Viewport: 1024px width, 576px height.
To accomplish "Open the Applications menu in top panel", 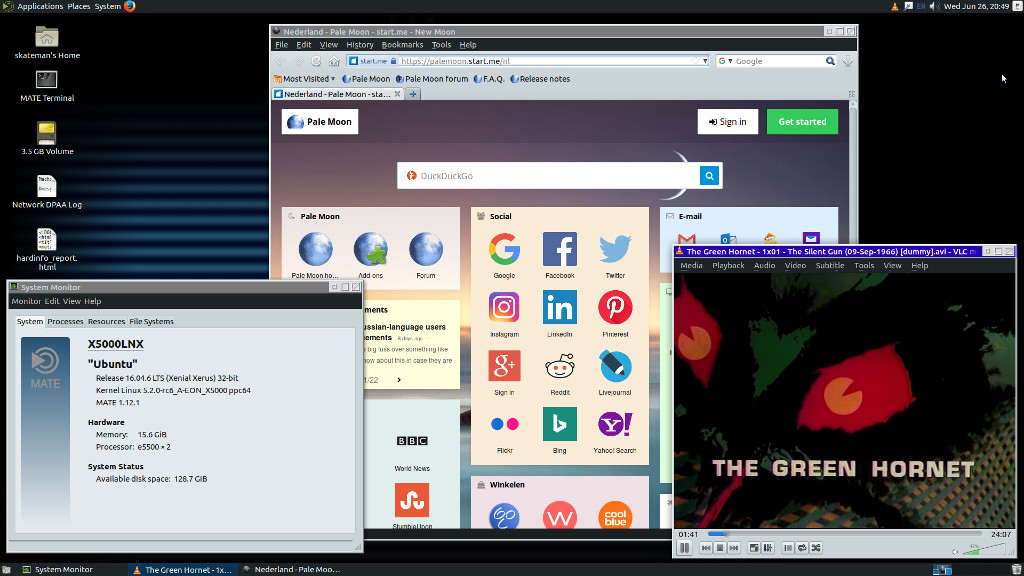I will point(40,6).
